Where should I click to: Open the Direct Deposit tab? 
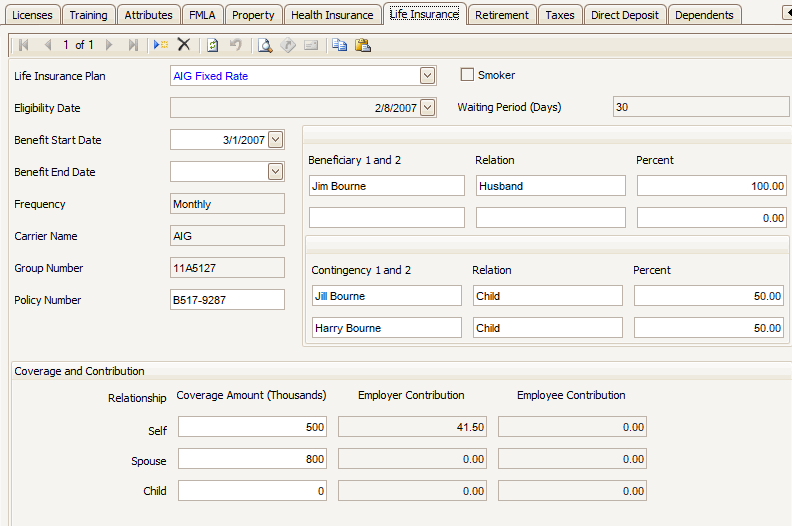pos(624,15)
